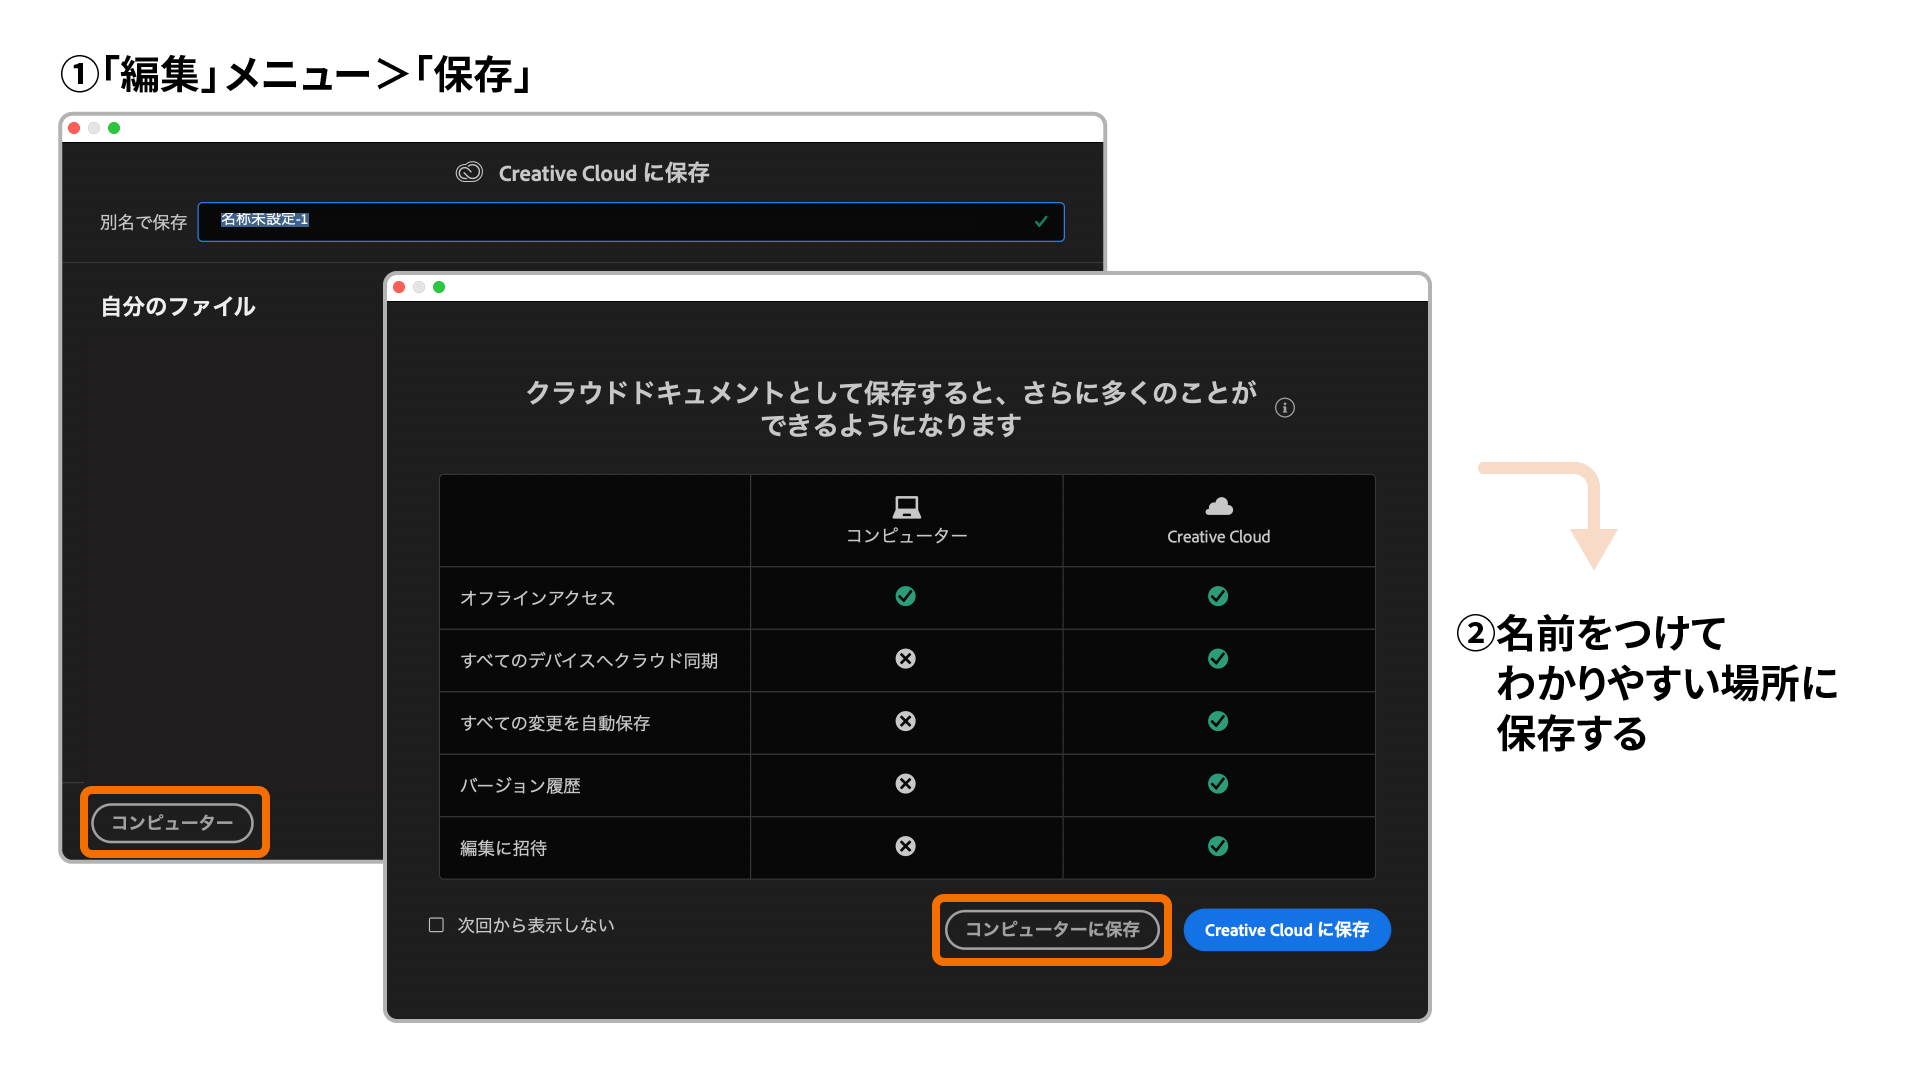Click the 別名で保存 filename input field

(x=630, y=222)
